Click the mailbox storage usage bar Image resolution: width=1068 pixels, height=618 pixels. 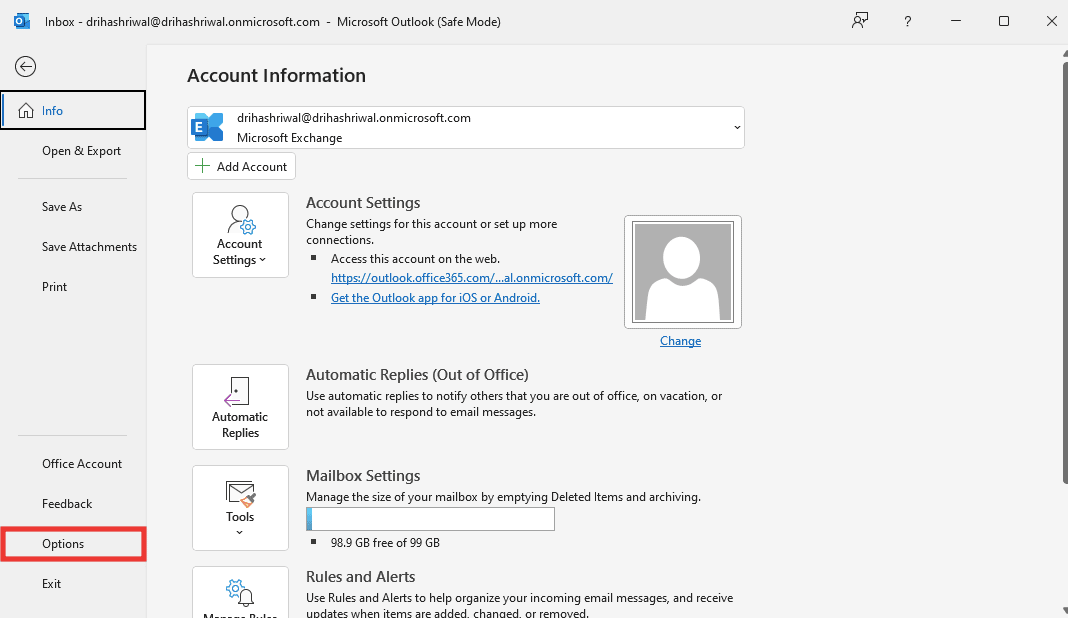coord(430,519)
